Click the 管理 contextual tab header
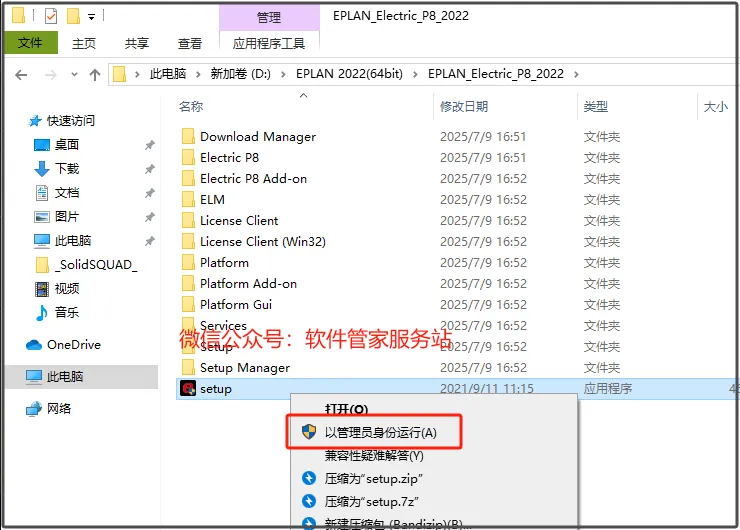740x530 pixels. [269, 17]
